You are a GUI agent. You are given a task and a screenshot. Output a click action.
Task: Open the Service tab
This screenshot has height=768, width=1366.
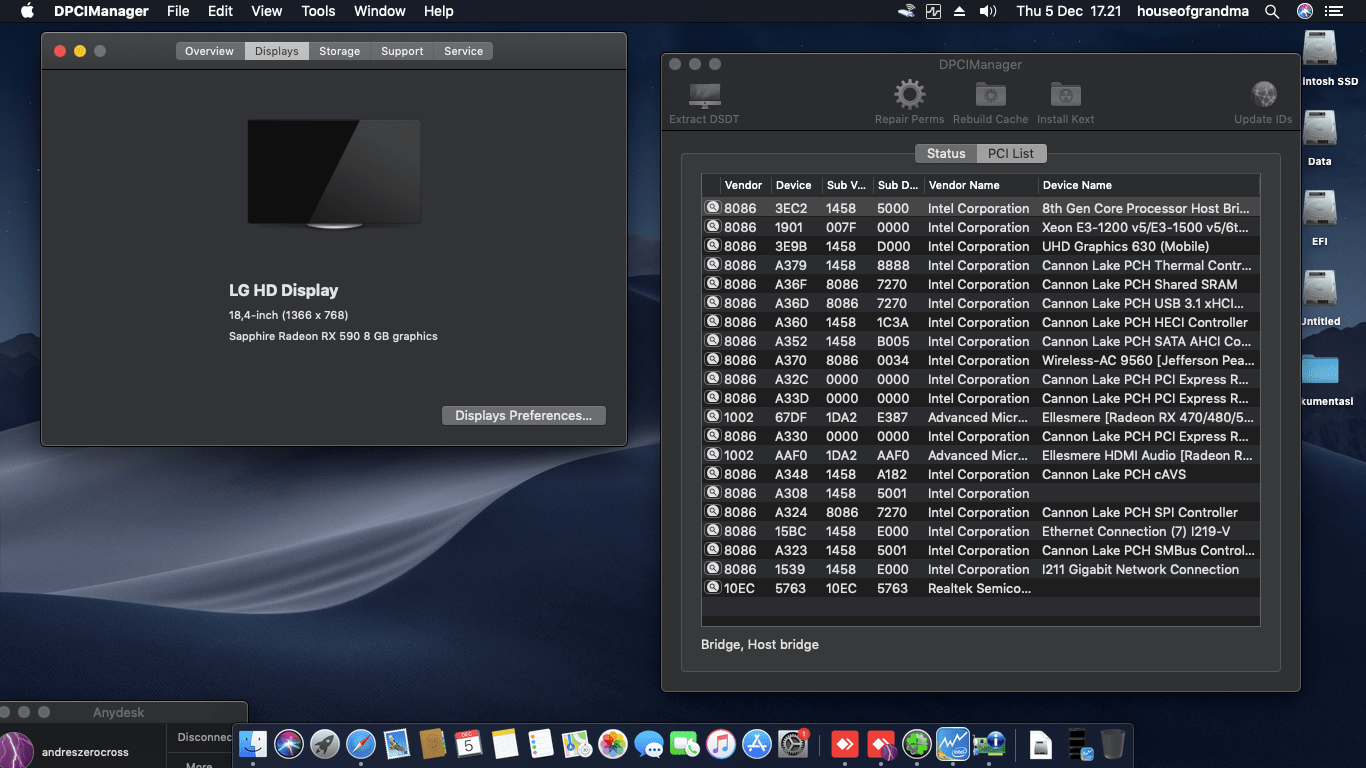point(464,51)
